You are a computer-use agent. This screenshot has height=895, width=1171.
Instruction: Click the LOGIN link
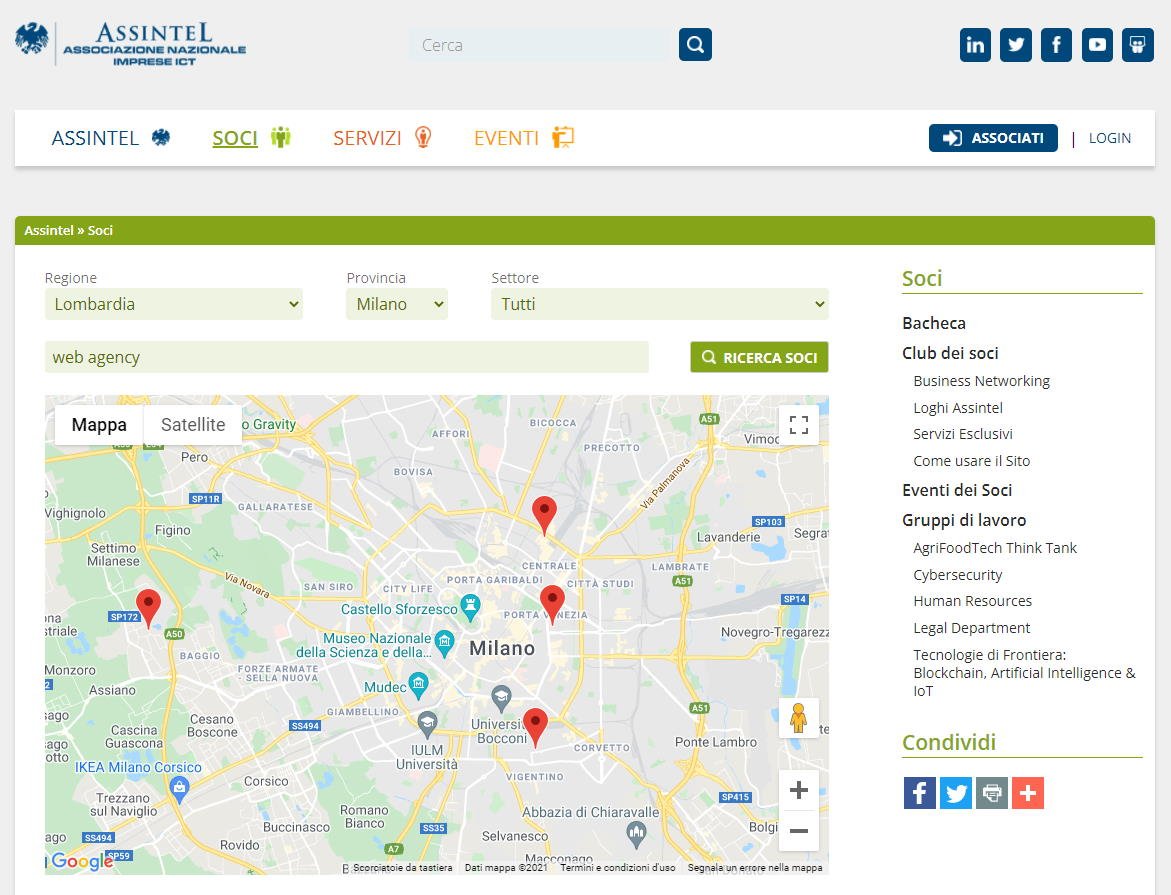[x=1109, y=138]
